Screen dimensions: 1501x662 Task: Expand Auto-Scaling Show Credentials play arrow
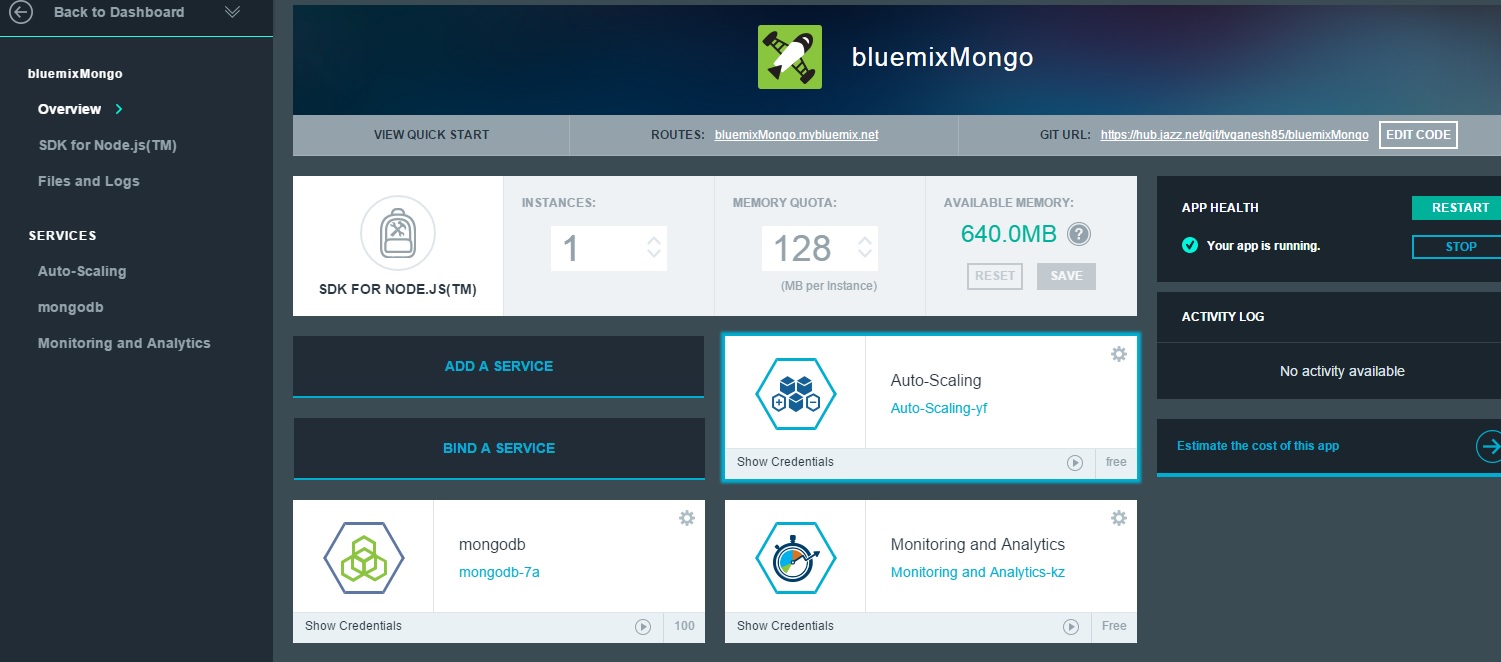(1074, 463)
